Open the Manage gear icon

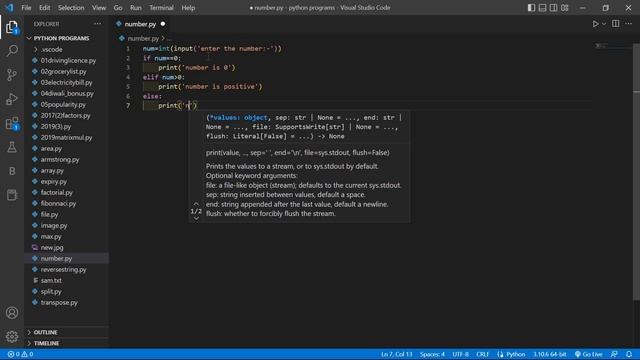coord(12,336)
